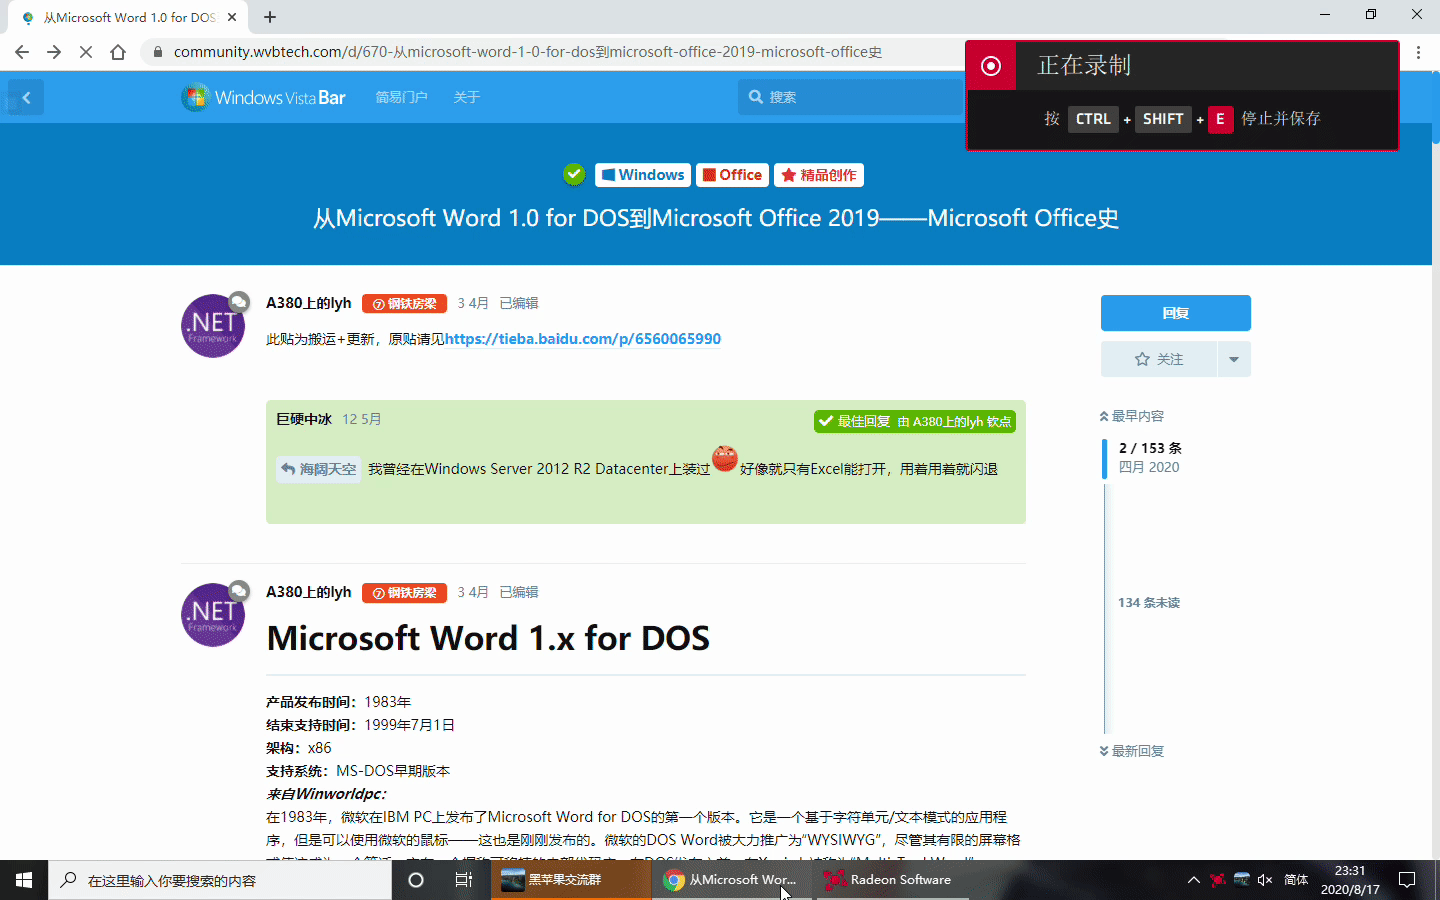Expand the follow options dropdown arrow
Viewport: 1440px width, 900px height.
[1234, 359]
